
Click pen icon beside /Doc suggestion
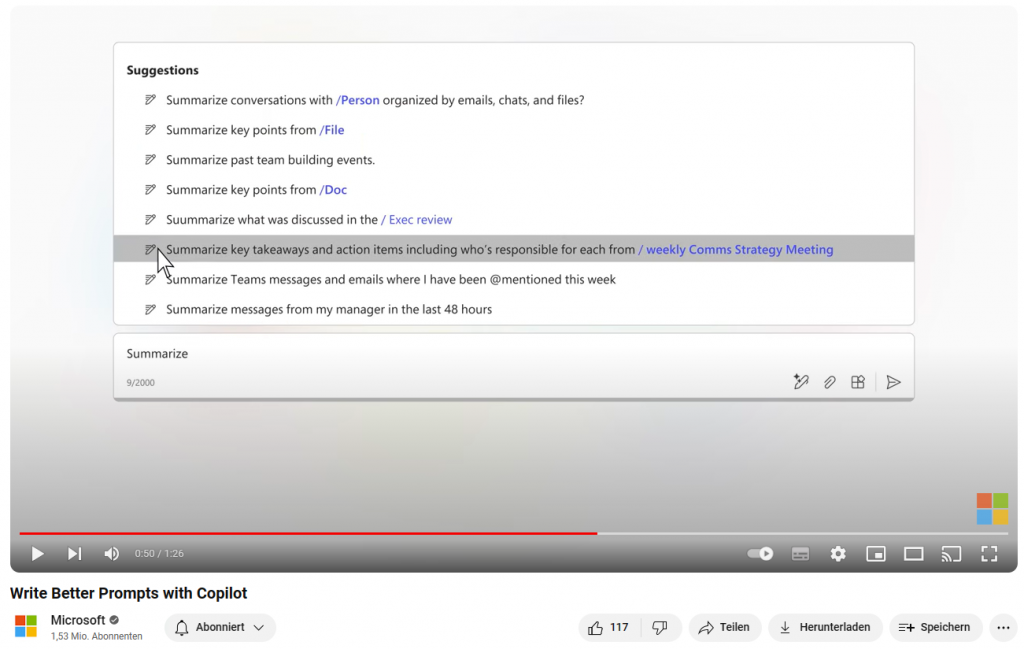click(x=150, y=190)
